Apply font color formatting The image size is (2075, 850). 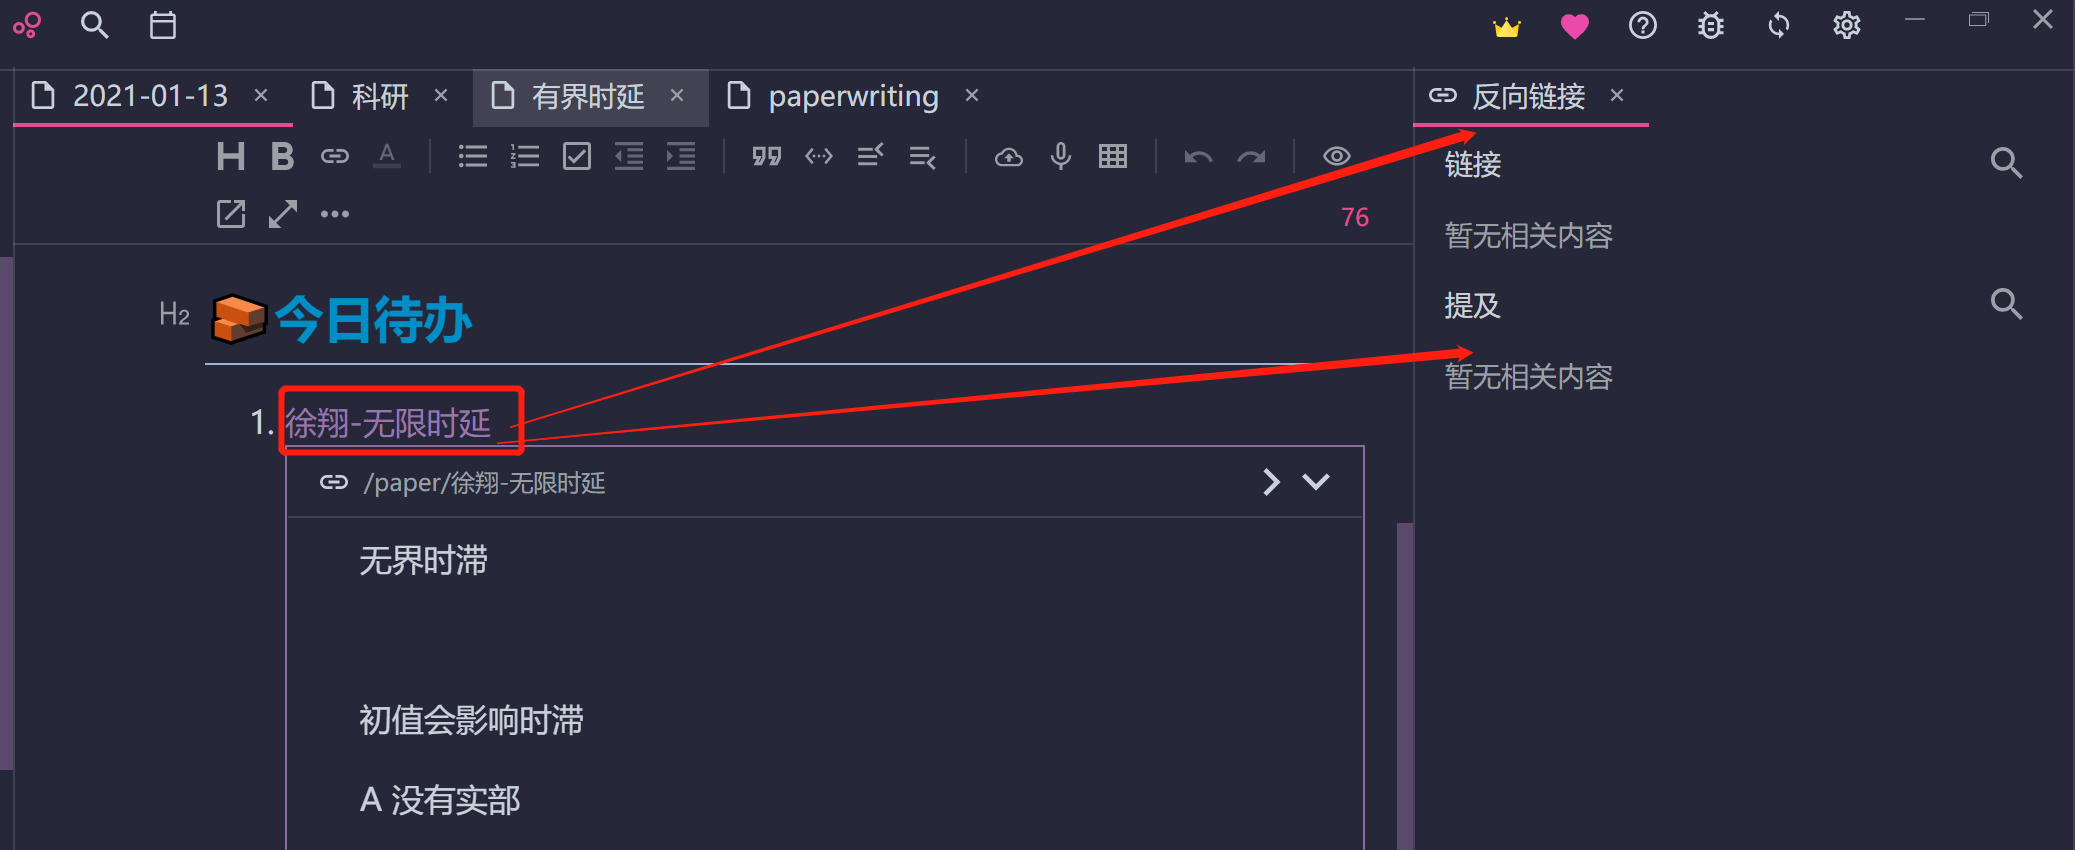(x=387, y=156)
